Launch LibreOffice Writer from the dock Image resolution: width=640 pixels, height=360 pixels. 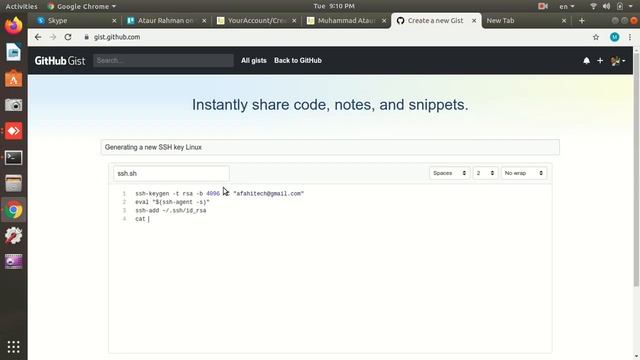click(13, 52)
